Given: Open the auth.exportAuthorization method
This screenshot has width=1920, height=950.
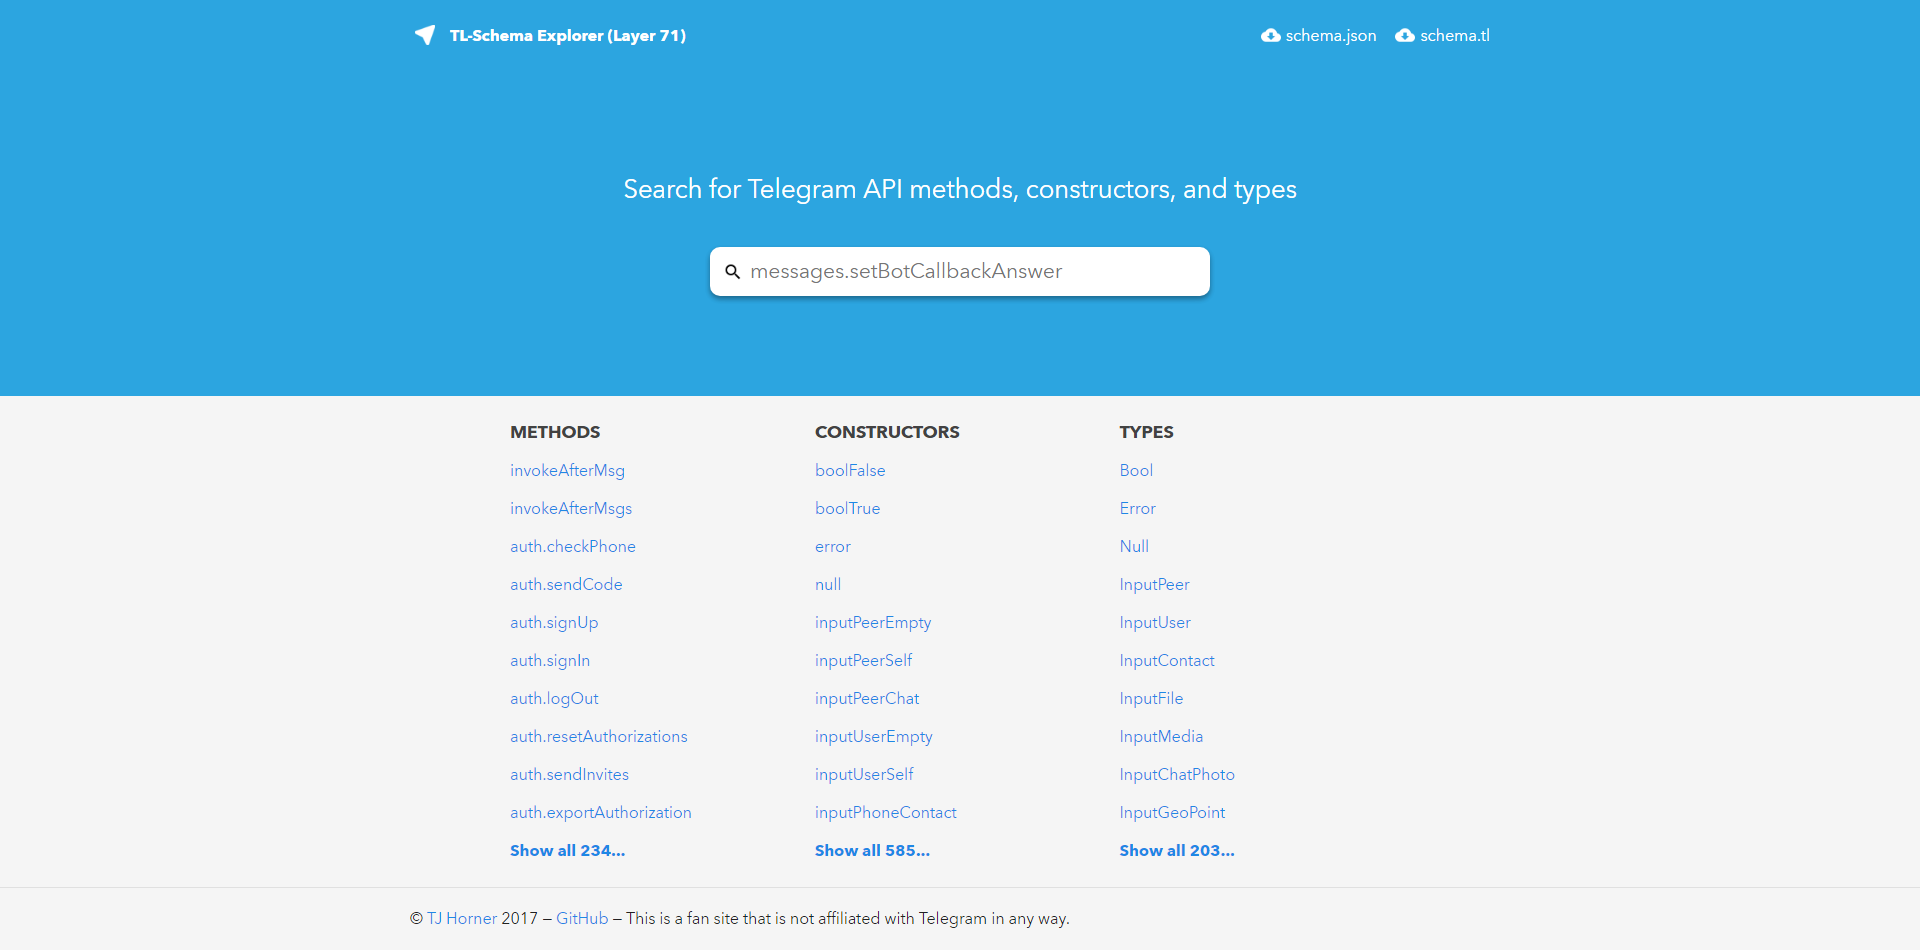Looking at the screenshot, I should pyautogui.click(x=601, y=812).
